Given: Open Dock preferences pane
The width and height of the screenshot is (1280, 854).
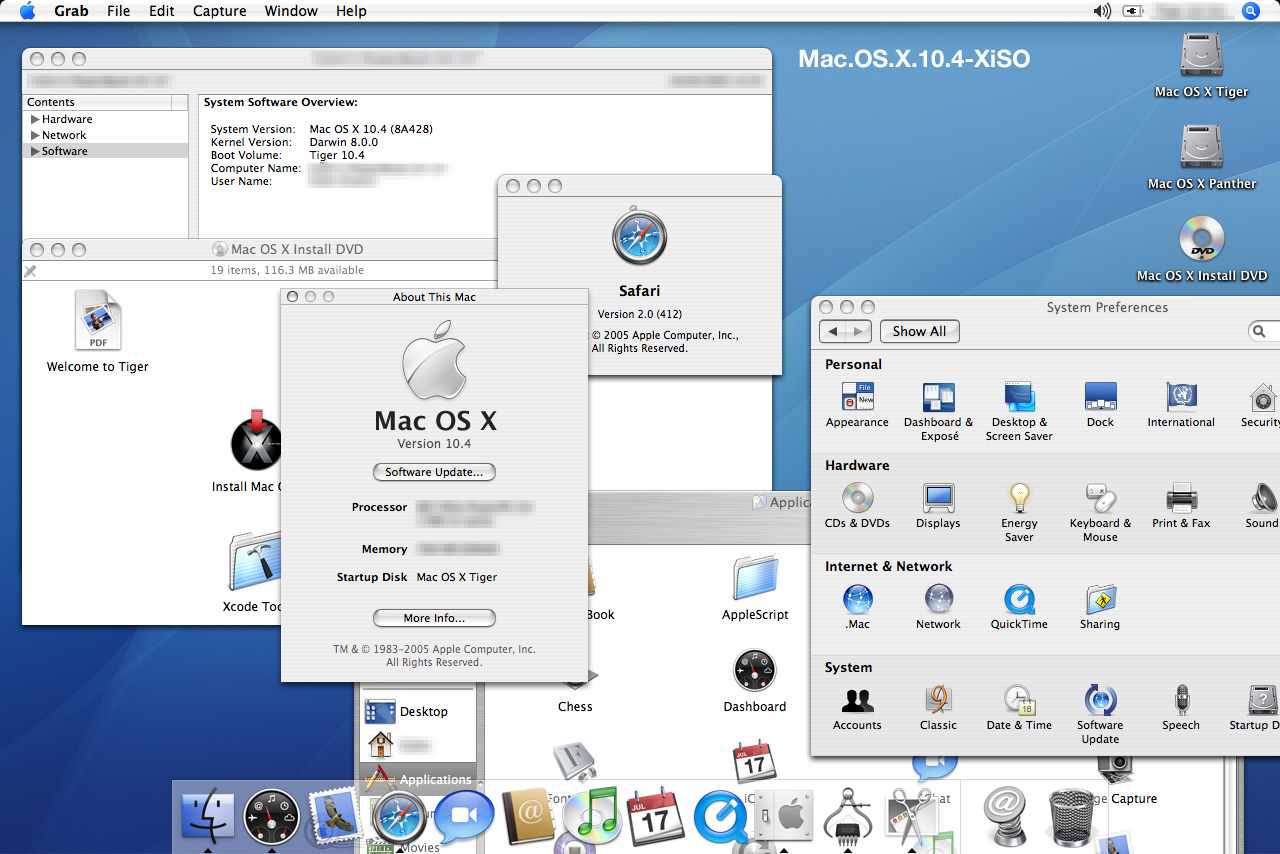Looking at the screenshot, I should (1100, 405).
